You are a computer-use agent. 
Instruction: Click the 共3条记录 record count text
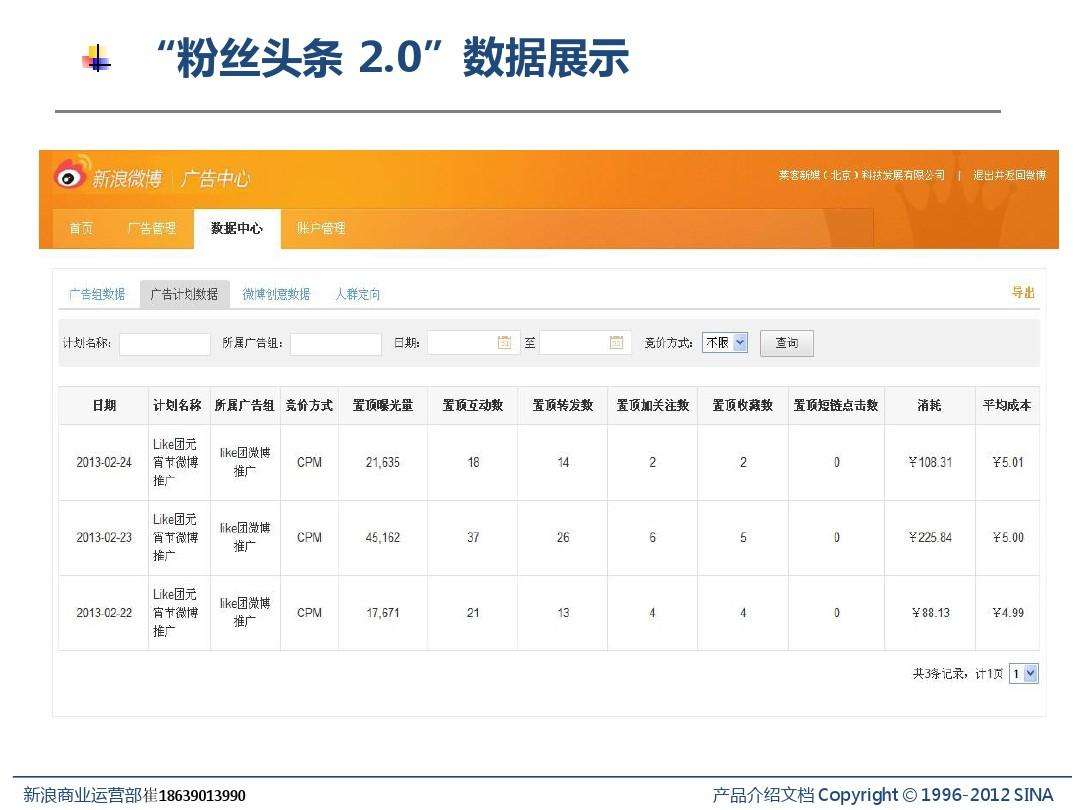(x=939, y=674)
